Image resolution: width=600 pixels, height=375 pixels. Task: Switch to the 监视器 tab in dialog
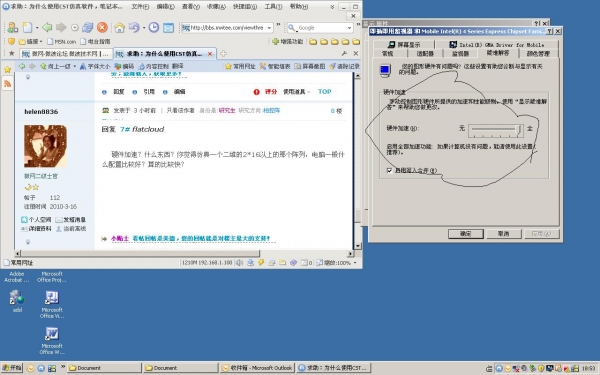(460, 54)
